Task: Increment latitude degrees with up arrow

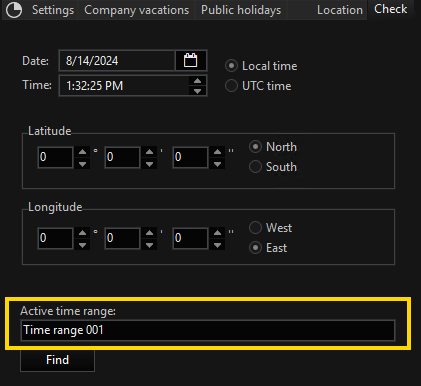Action: [x=82, y=152]
